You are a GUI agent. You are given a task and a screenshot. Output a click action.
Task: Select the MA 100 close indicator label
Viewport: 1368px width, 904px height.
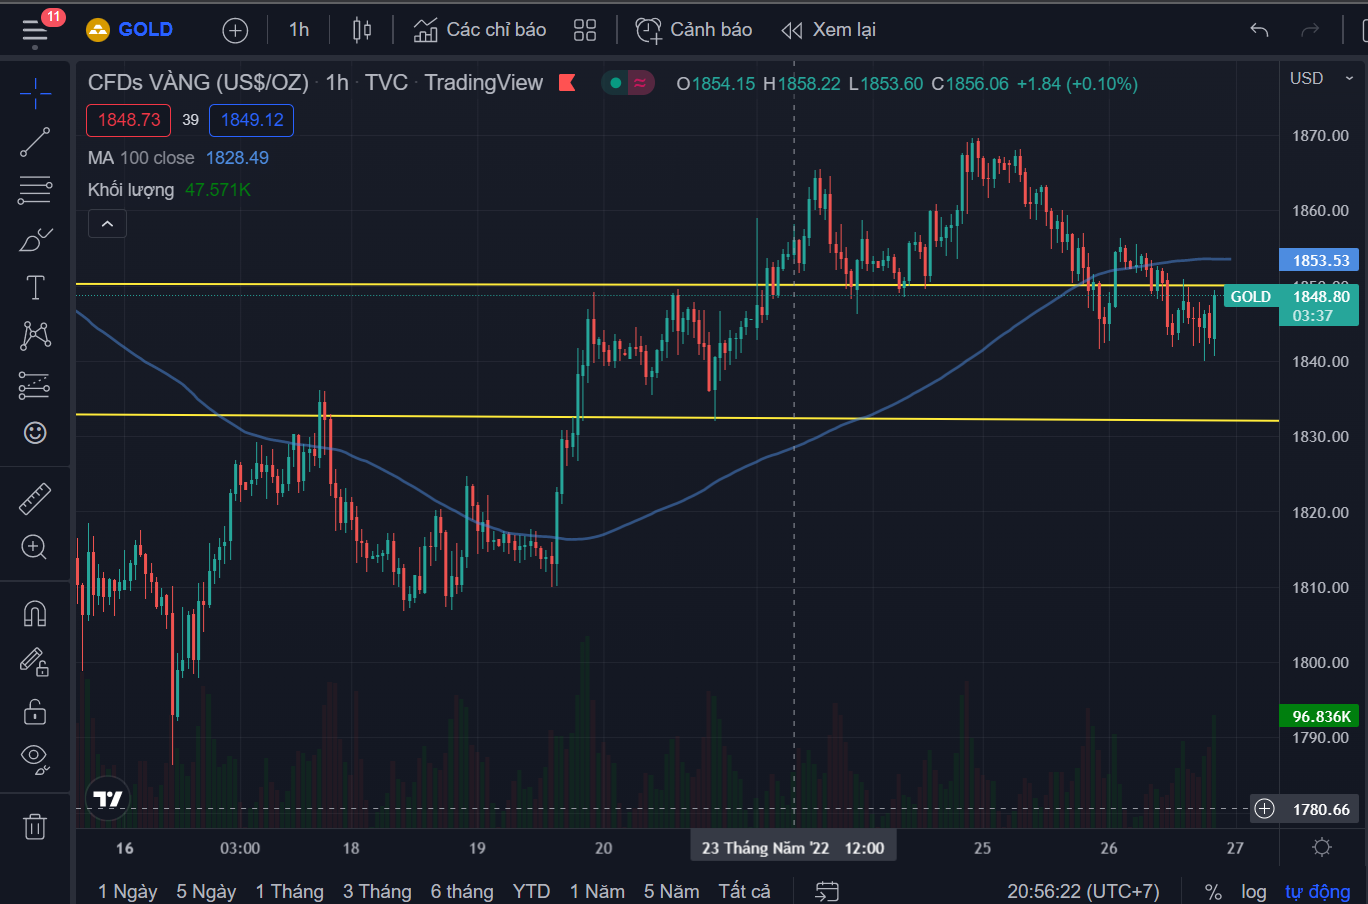click(x=141, y=158)
